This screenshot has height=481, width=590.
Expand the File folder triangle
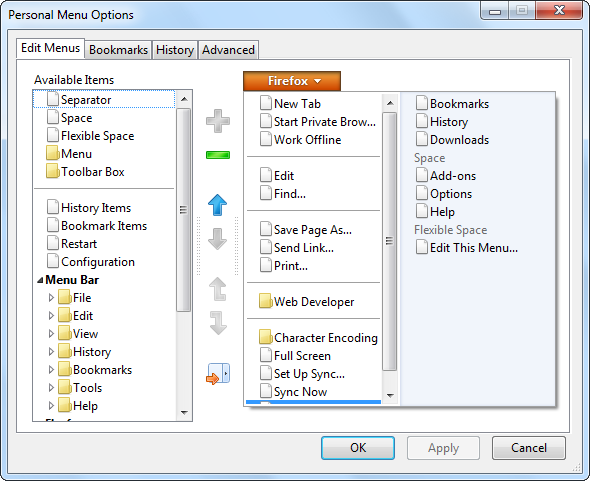[52, 298]
